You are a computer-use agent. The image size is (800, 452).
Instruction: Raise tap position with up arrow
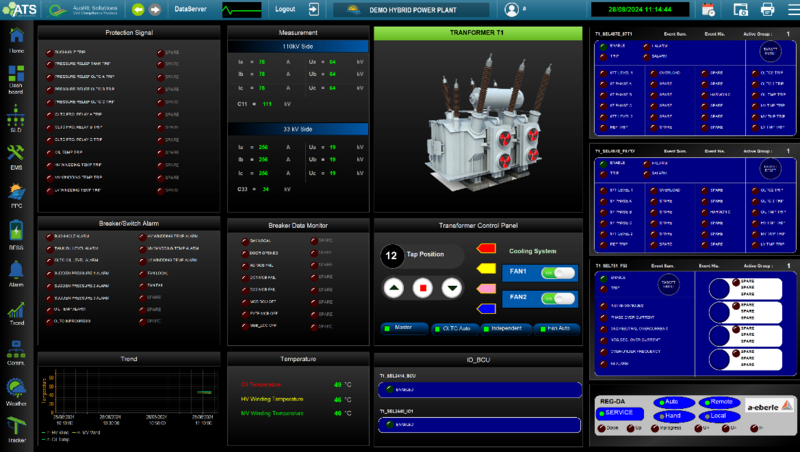click(x=393, y=288)
